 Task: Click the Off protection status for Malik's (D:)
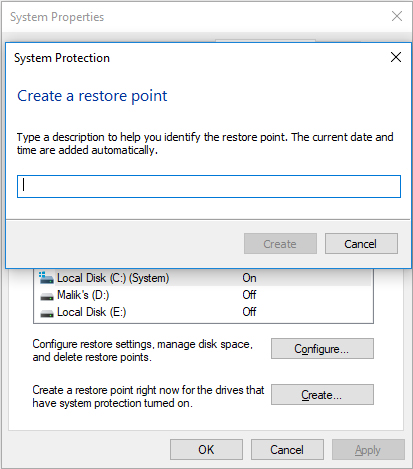pos(249,295)
